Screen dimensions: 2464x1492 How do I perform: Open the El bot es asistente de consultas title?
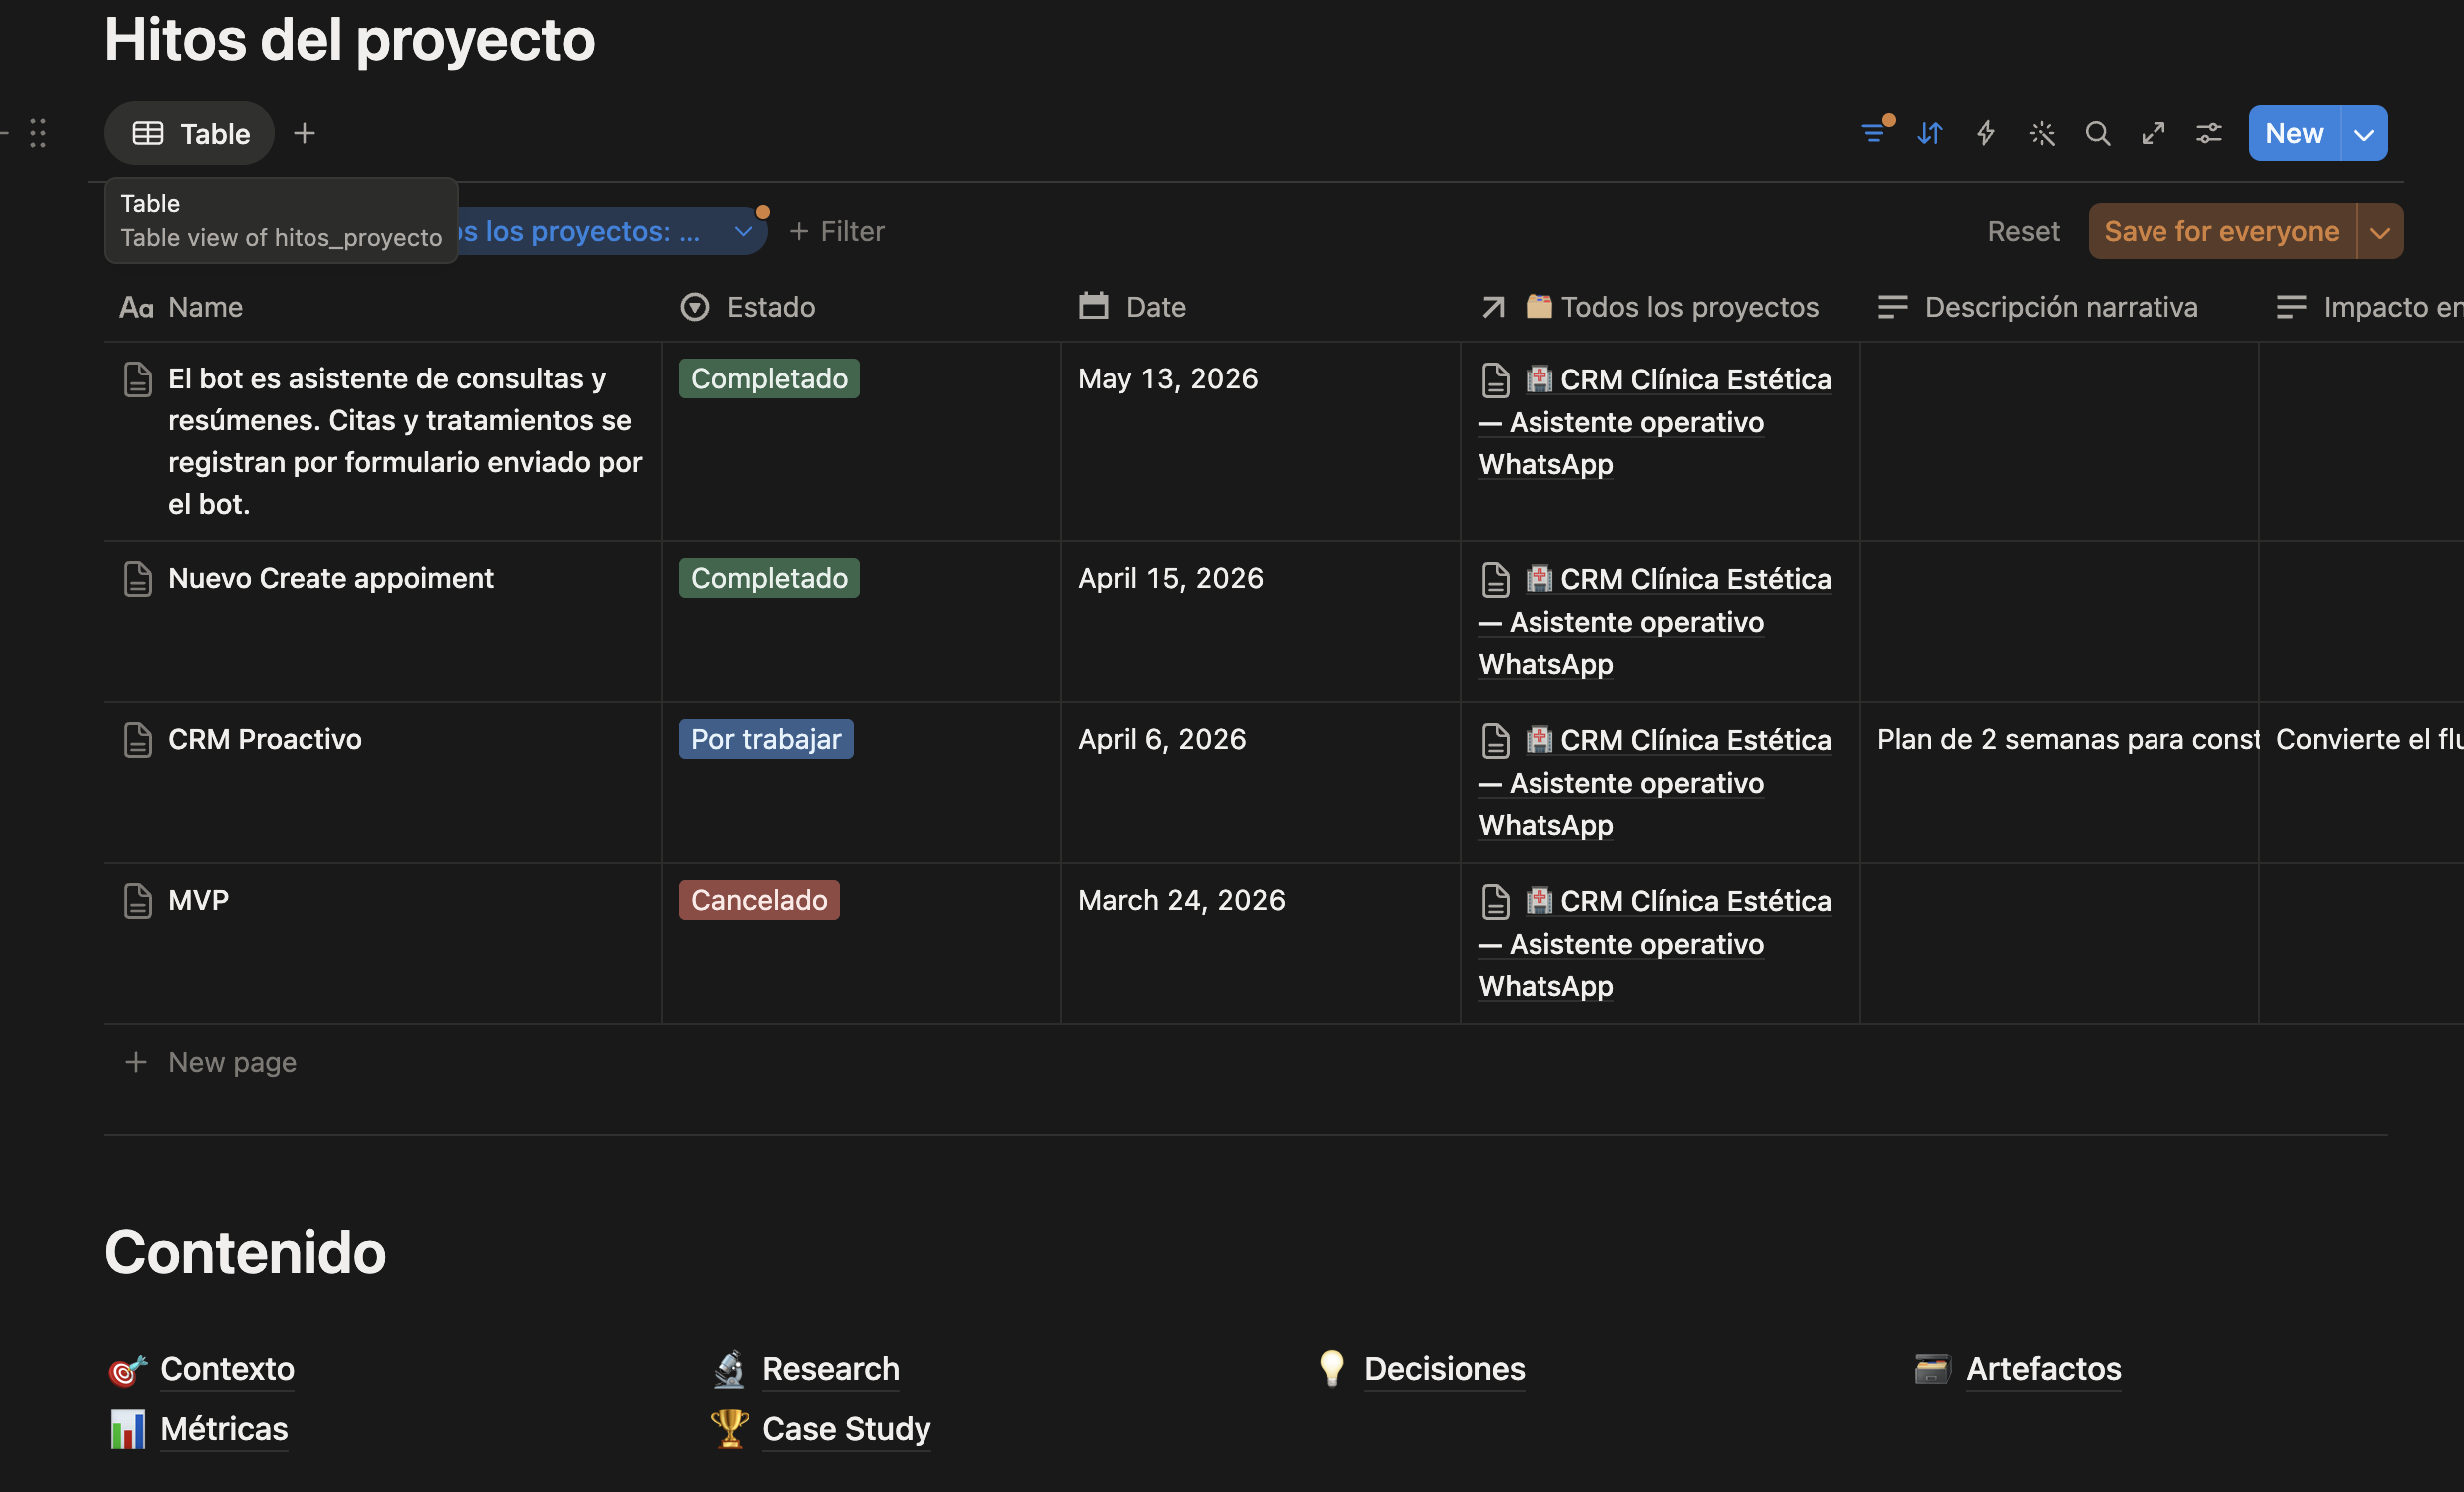pyautogui.click(x=405, y=442)
